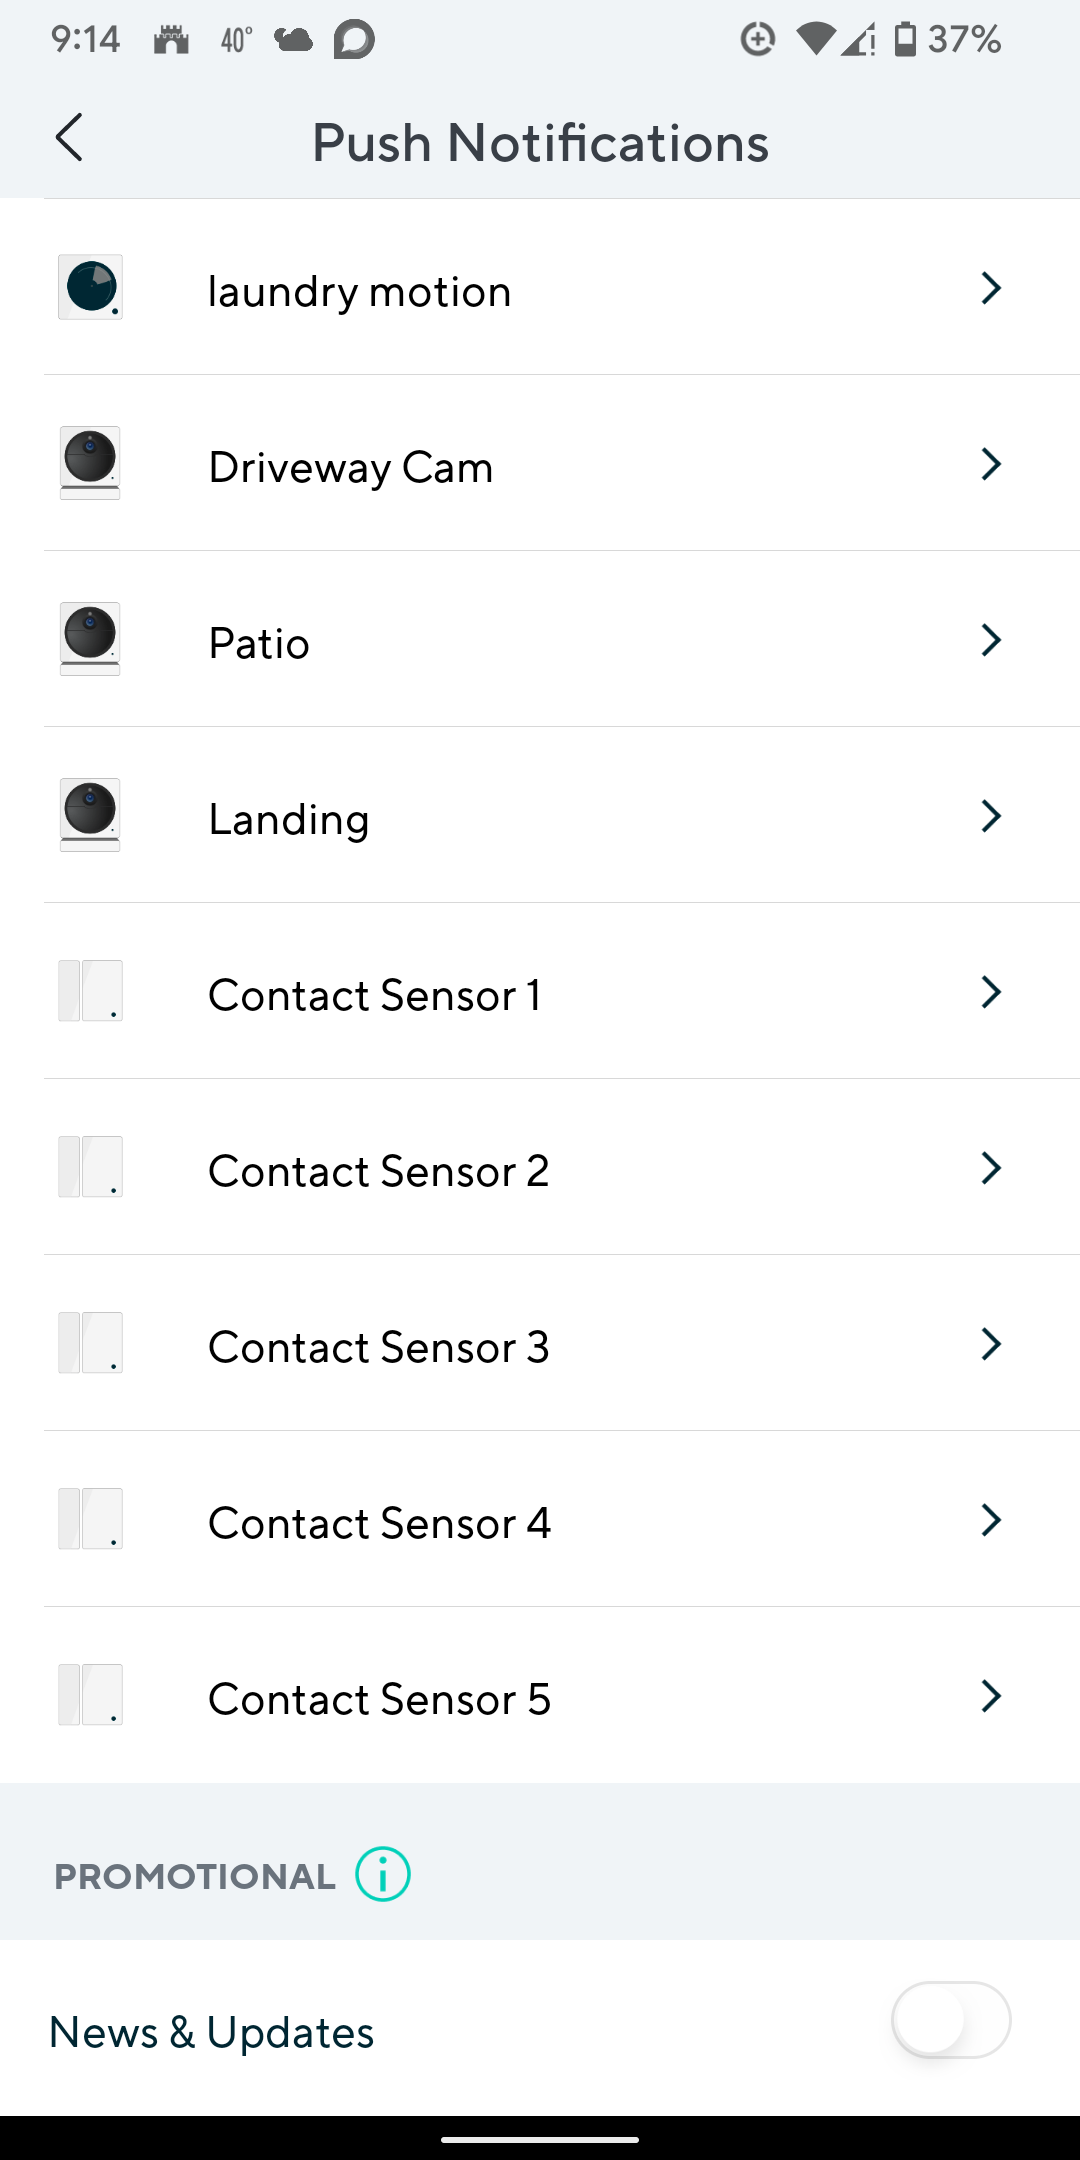Expand the Driveway Cam chevron
Viewport: 1080px width, 2160px height.
click(991, 464)
